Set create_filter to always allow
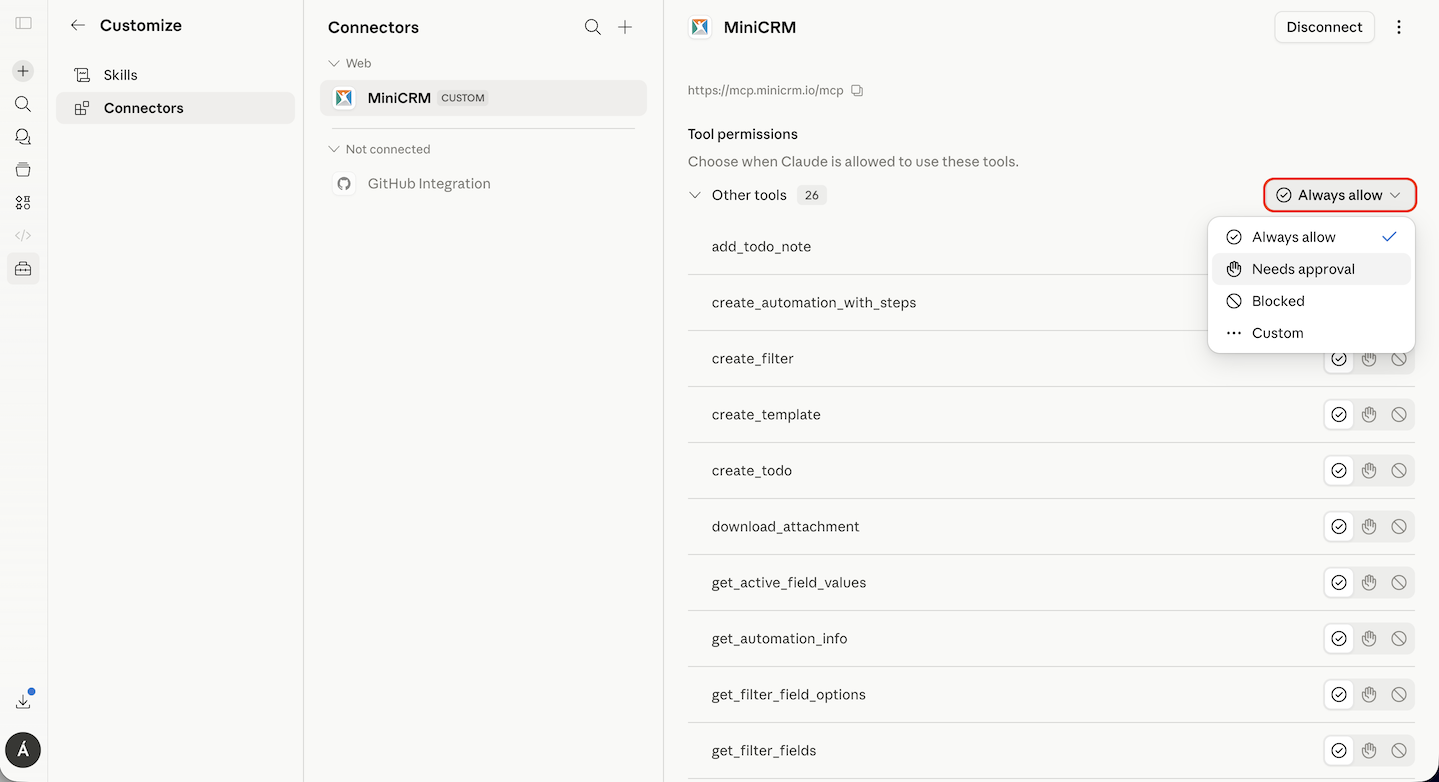The image size is (1439, 782). 1339,359
